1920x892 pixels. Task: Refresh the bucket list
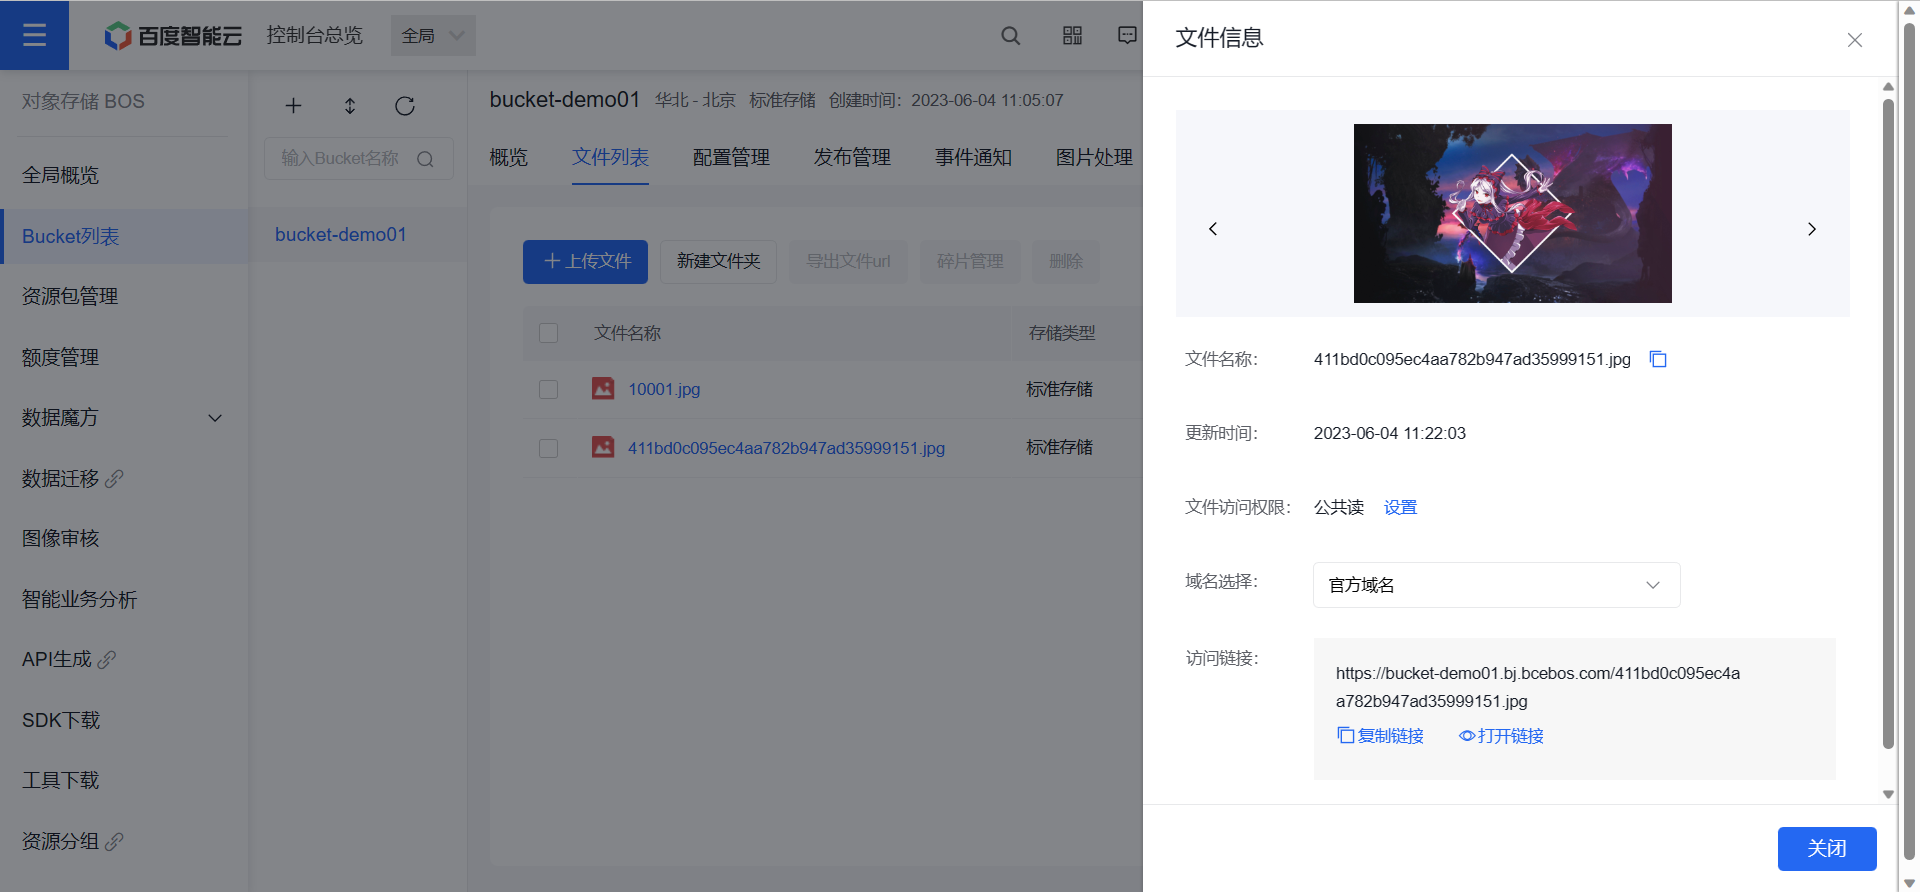pyautogui.click(x=405, y=106)
